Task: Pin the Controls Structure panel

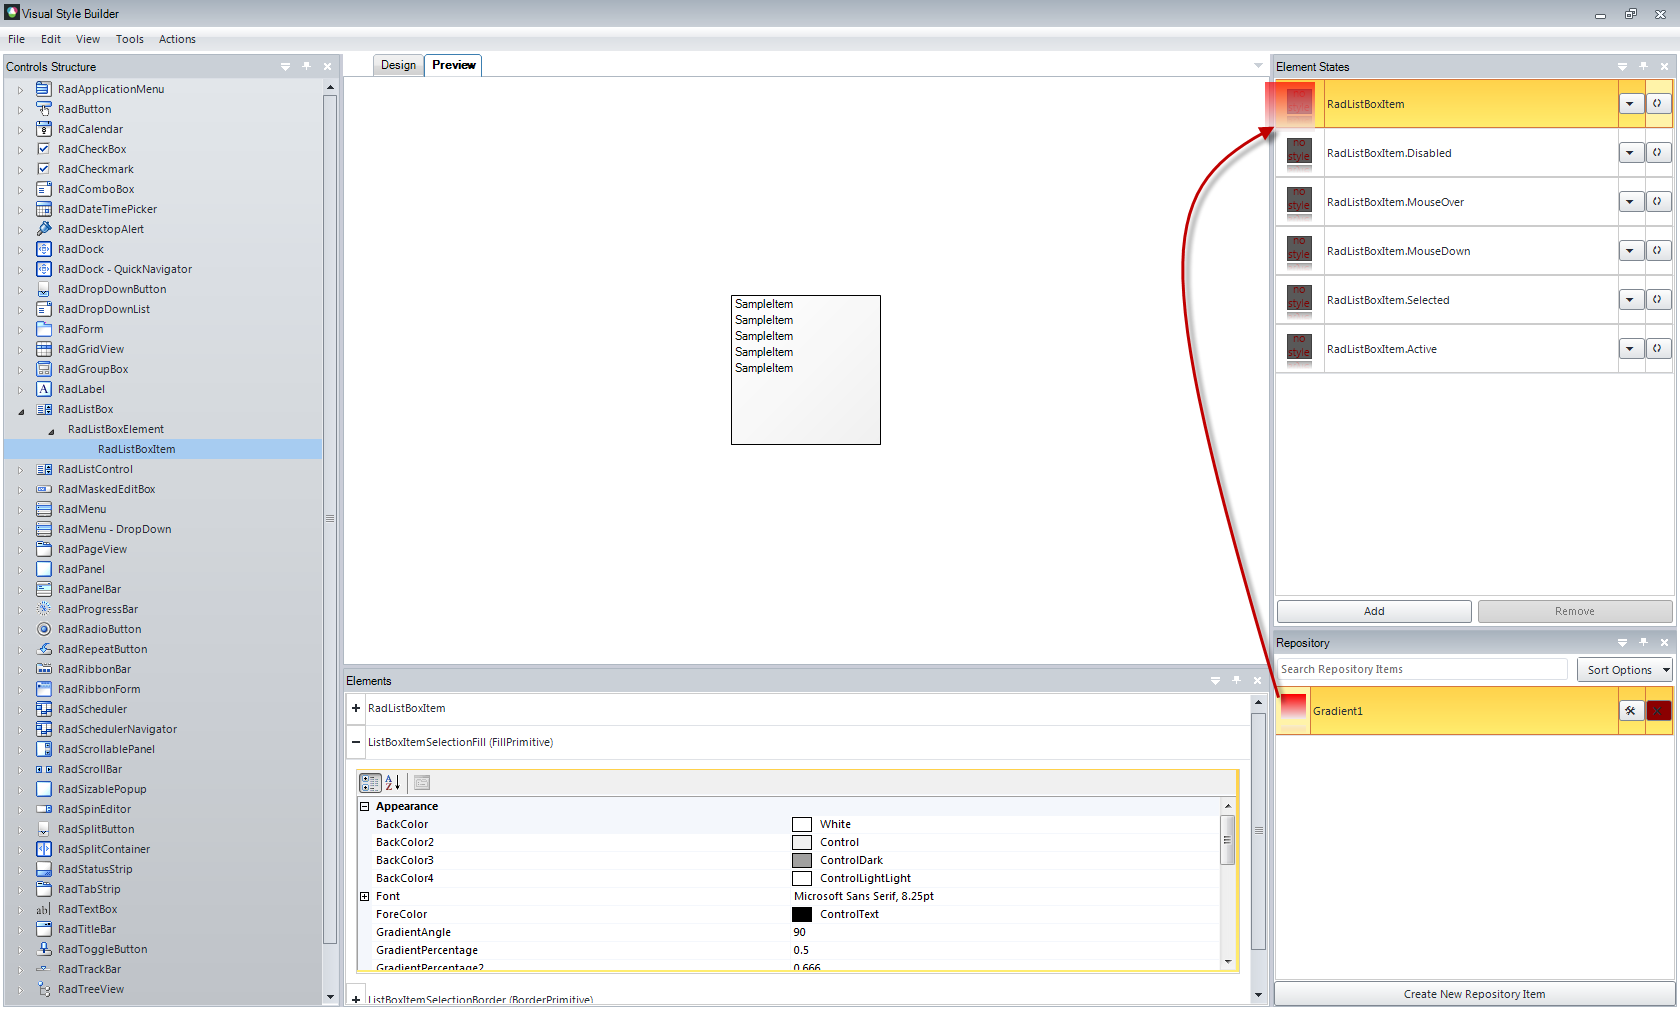Action: click(306, 67)
